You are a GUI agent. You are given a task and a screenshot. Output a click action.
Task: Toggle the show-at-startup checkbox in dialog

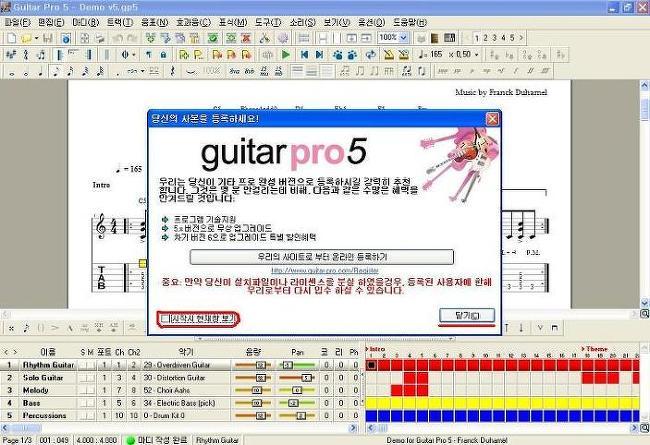coord(166,319)
